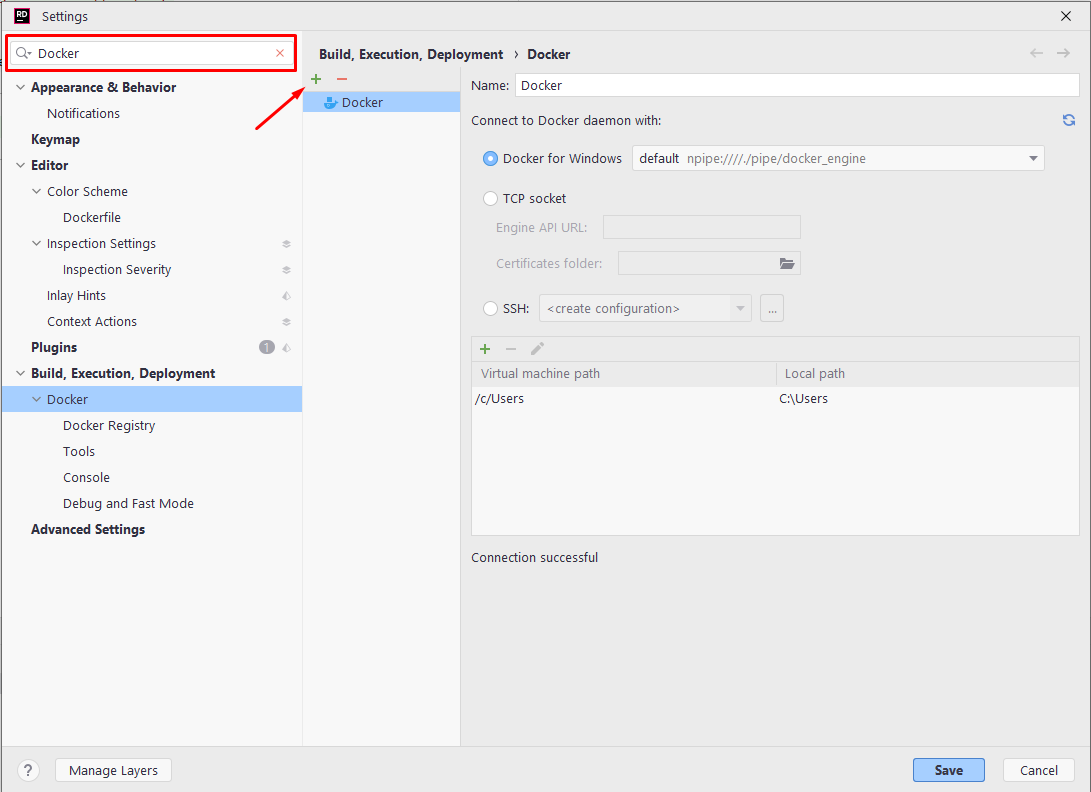
Task: Browse for certificates folder icon
Action: pyautogui.click(x=787, y=263)
